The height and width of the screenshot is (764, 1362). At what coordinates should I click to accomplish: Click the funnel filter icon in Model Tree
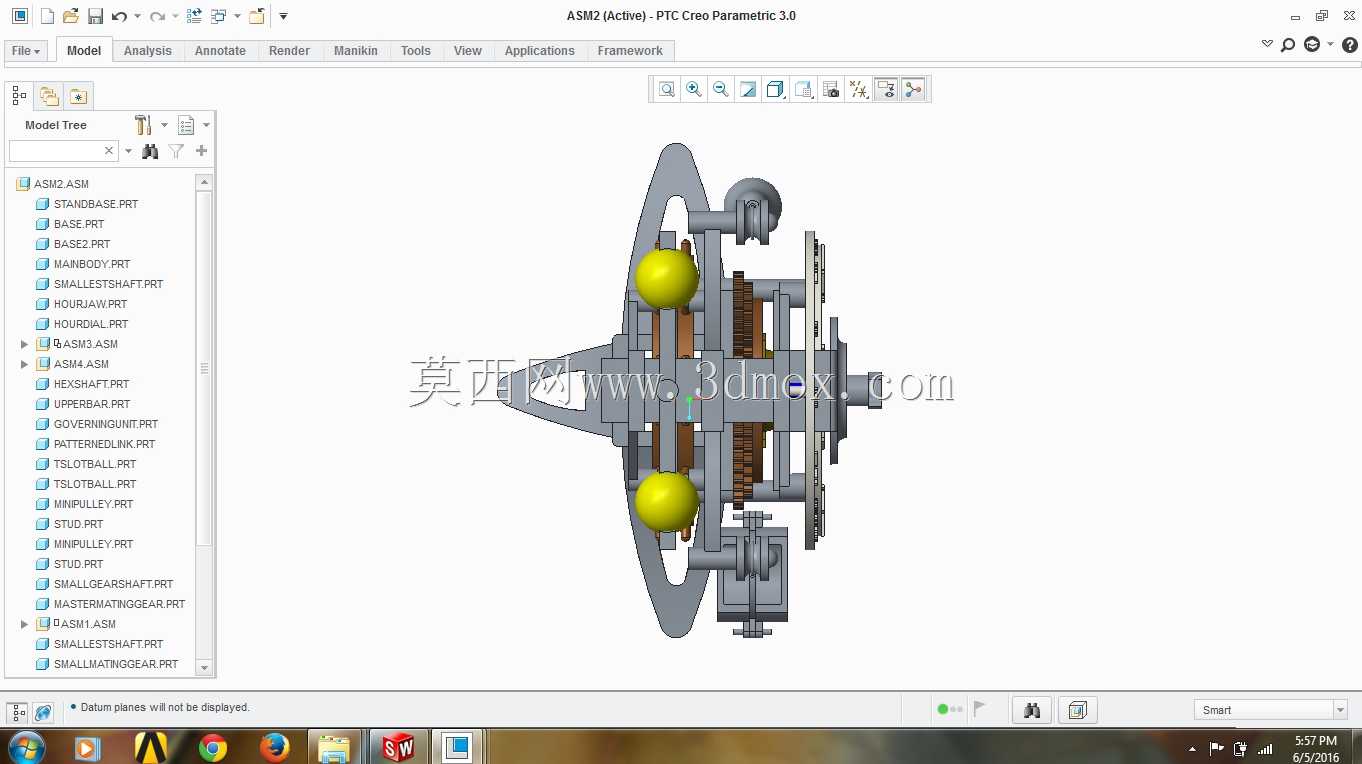(x=176, y=151)
